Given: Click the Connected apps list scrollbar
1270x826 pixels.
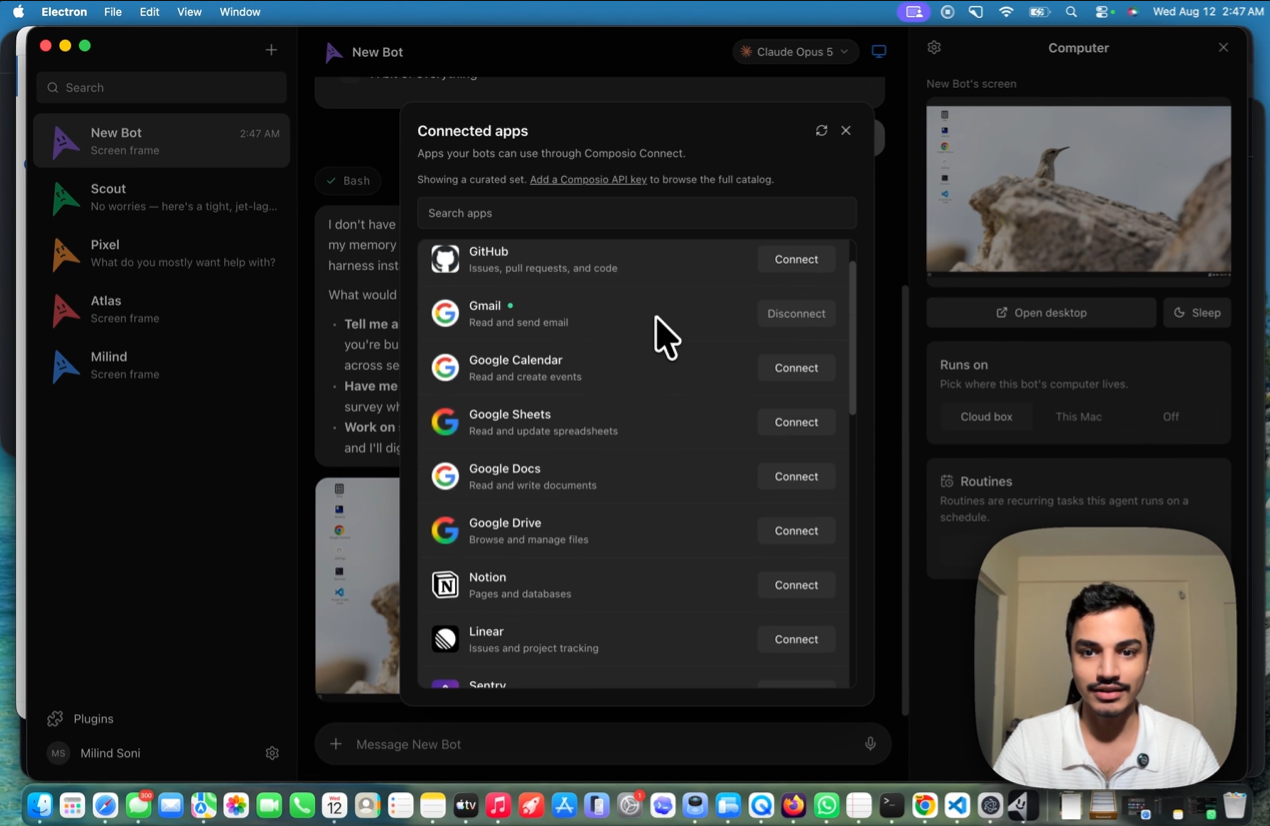Looking at the screenshot, I should click(853, 338).
